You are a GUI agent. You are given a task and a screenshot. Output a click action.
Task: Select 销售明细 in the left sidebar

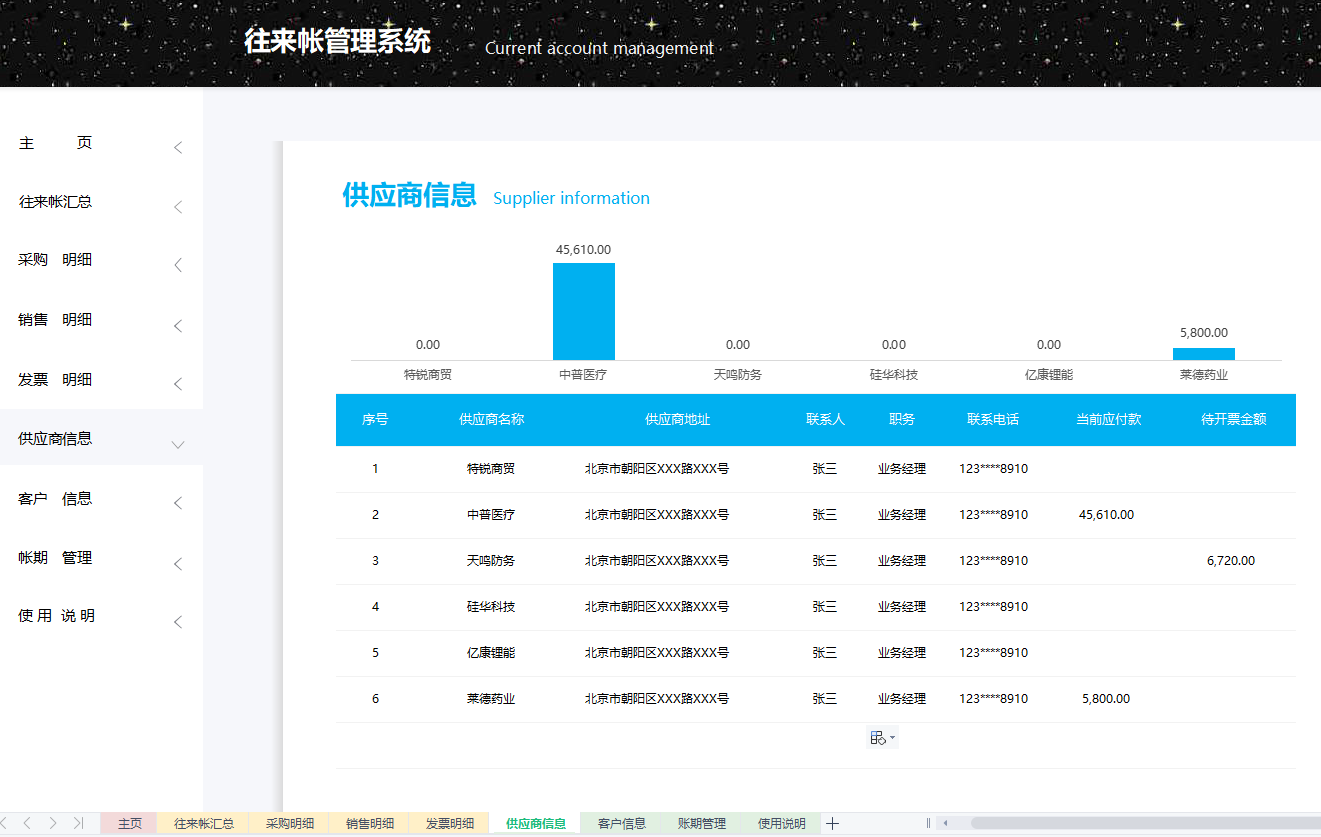tap(55, 319)
